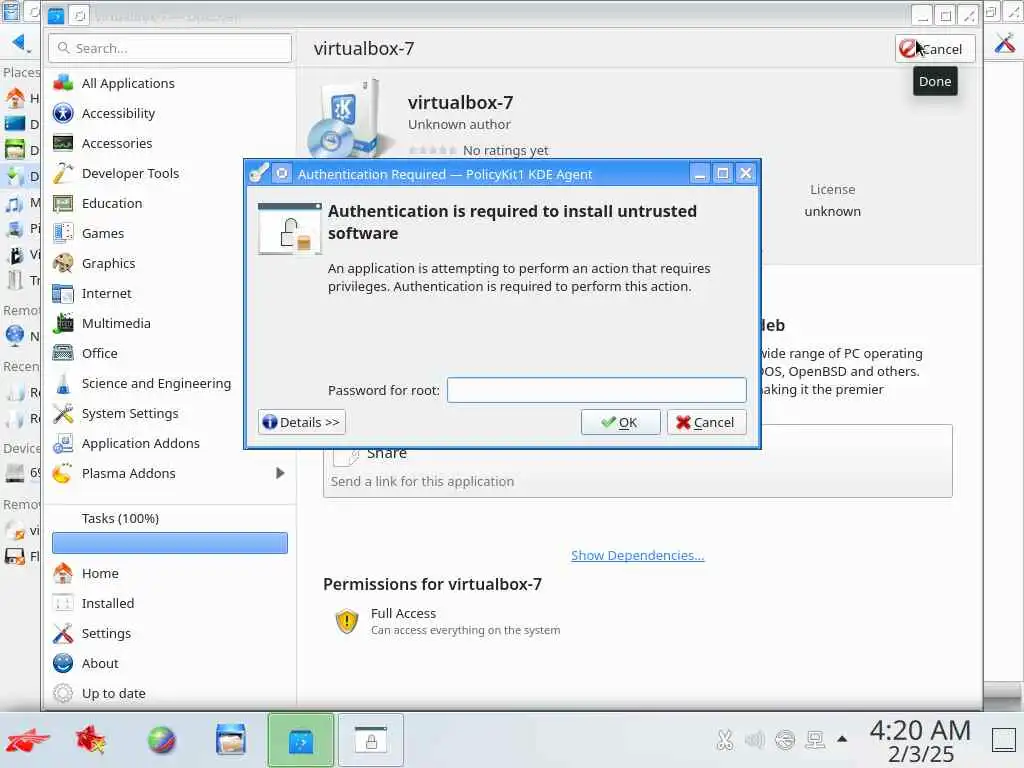Open file manager from taskbar

[x=231, y=741]
